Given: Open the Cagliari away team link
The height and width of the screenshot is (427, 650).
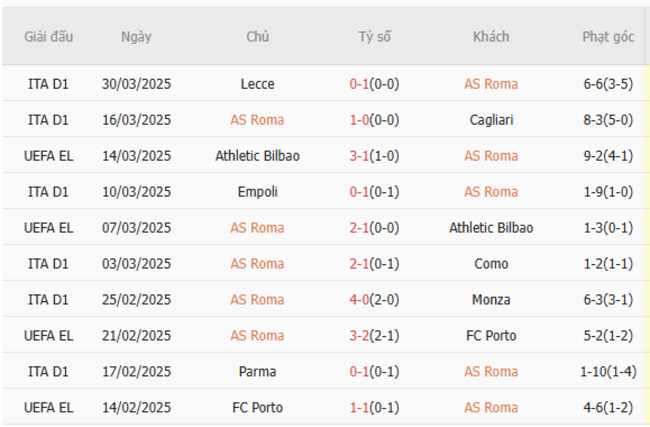Looking at the screenshot, I should tap(491, 120).
